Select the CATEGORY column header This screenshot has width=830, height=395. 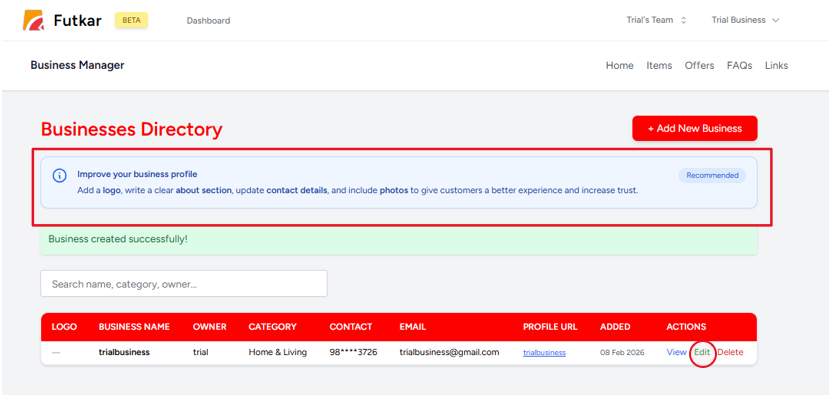point(273,327)
